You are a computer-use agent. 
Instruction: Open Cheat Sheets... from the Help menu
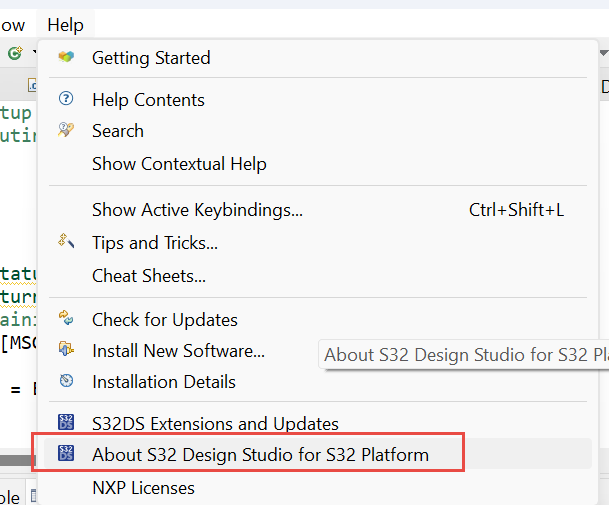(x=318, y=276)
